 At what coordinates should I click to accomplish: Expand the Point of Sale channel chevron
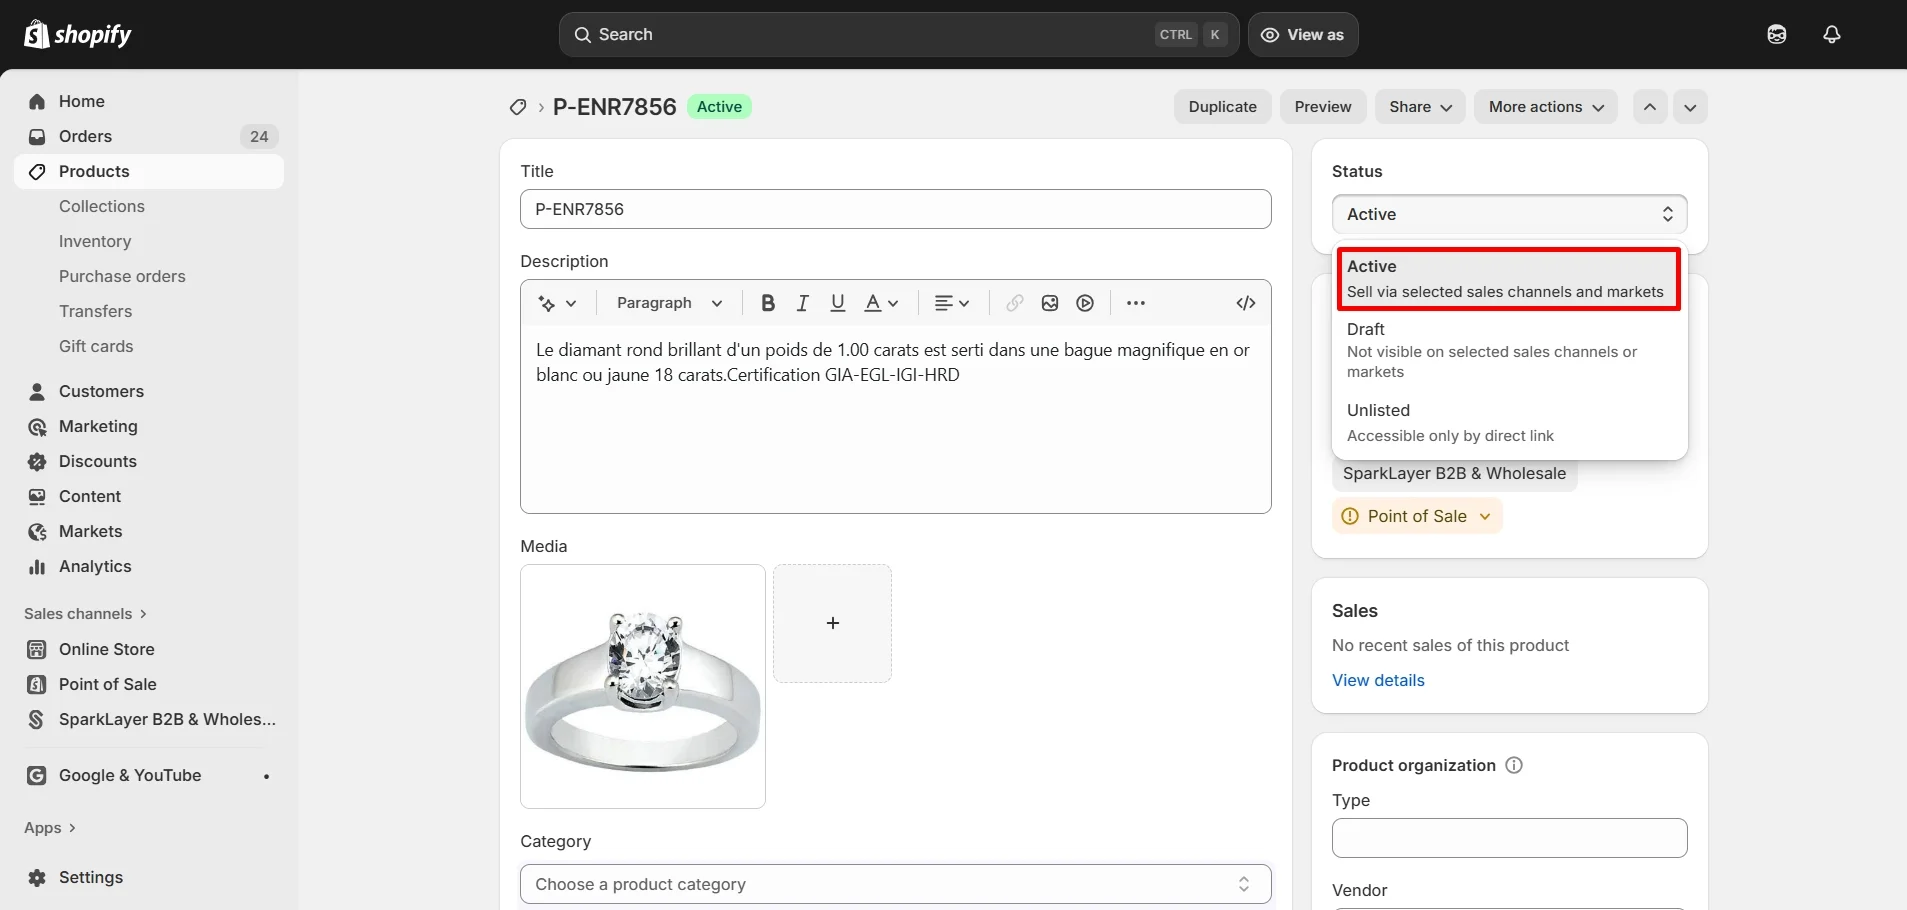coord(1486,516)
